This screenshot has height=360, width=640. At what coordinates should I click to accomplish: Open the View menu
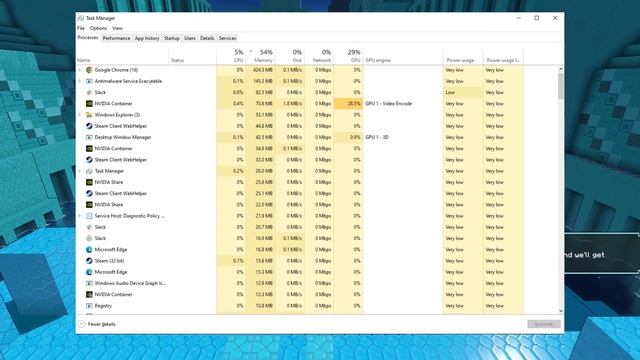click(x=117, y=28)
